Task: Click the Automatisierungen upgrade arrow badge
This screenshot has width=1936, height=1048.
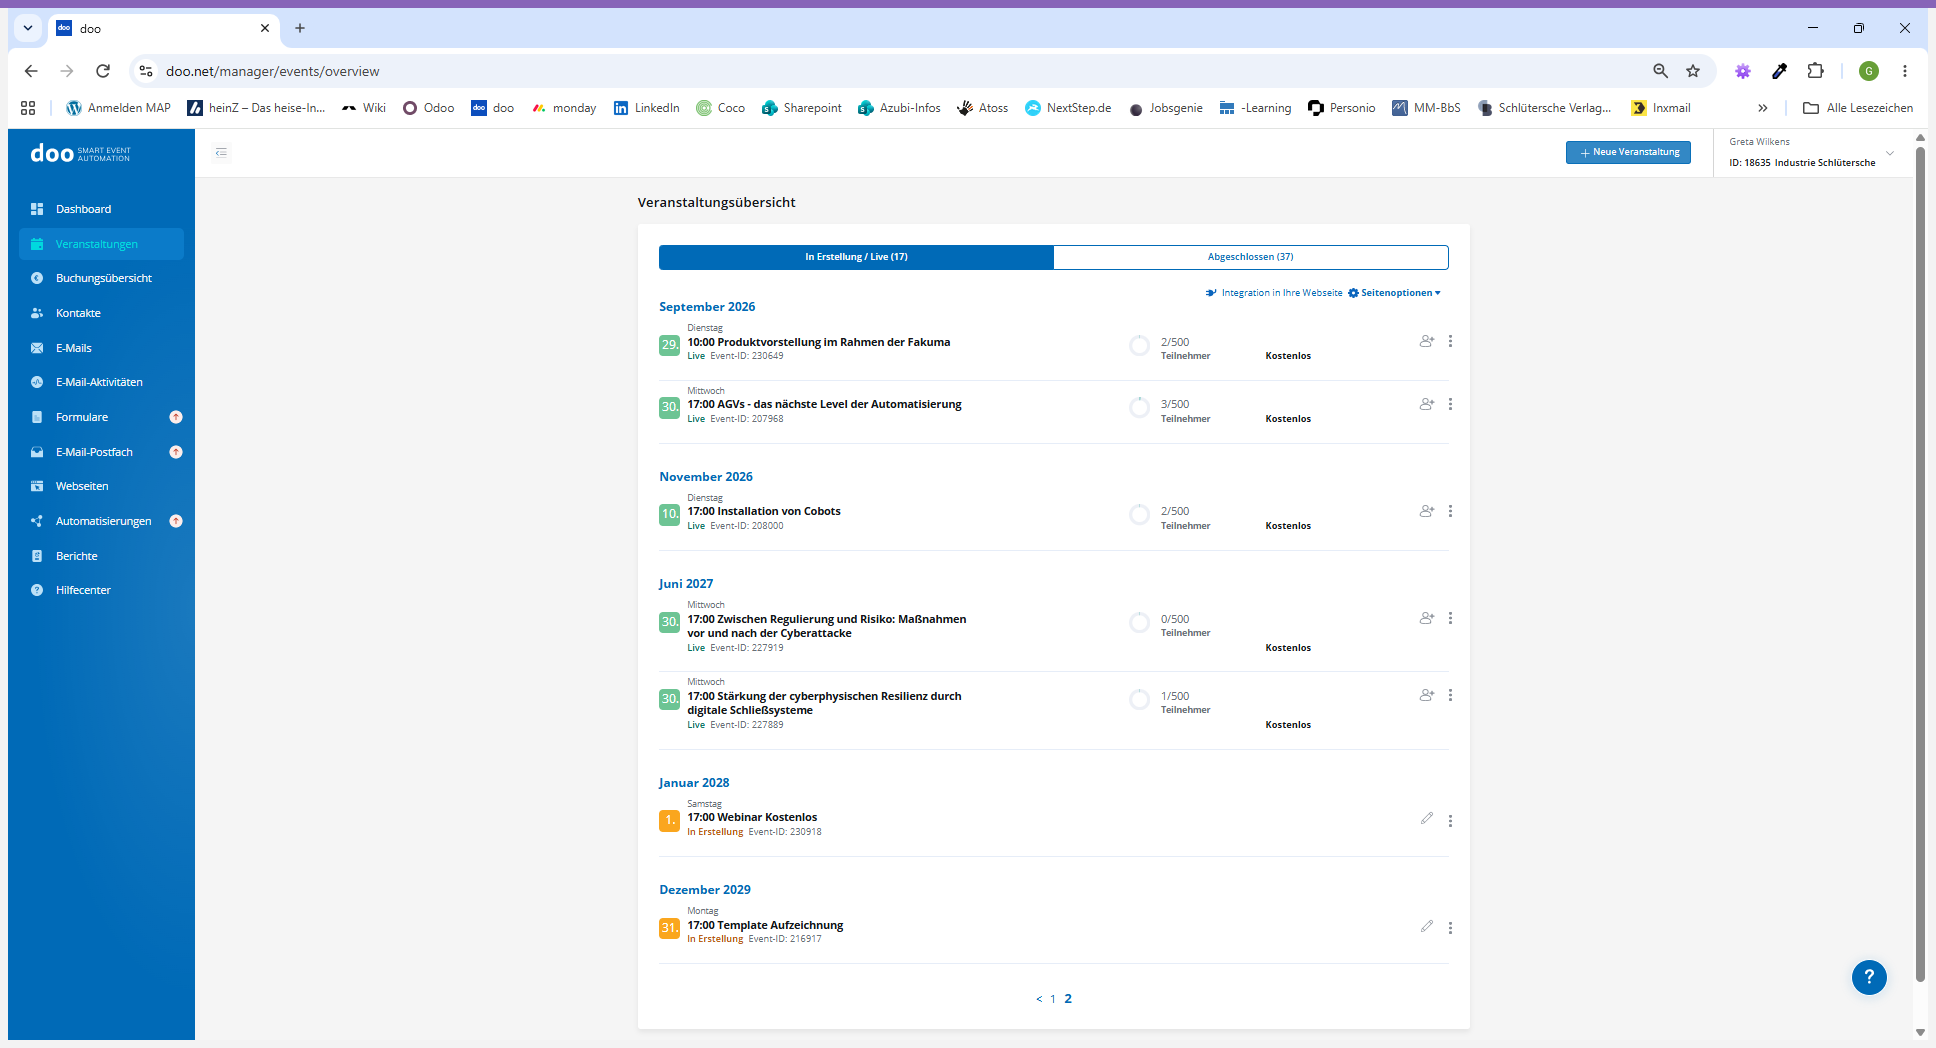Action: pos(176,521)
